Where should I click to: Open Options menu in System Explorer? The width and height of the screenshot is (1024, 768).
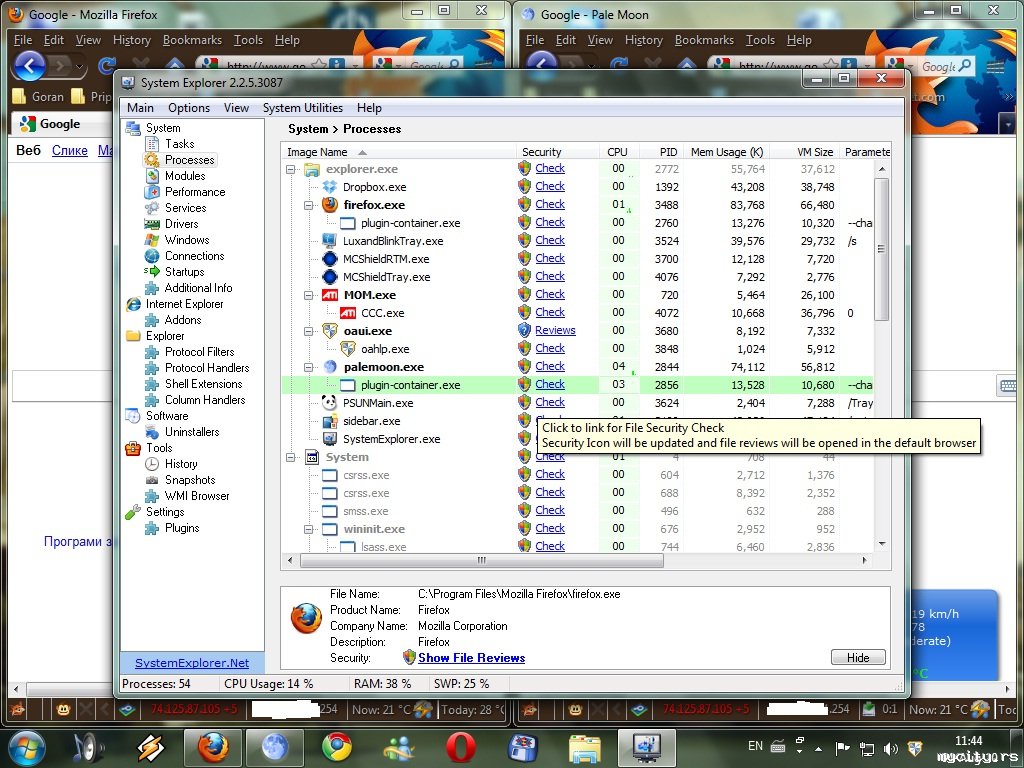tap(189, 108)
